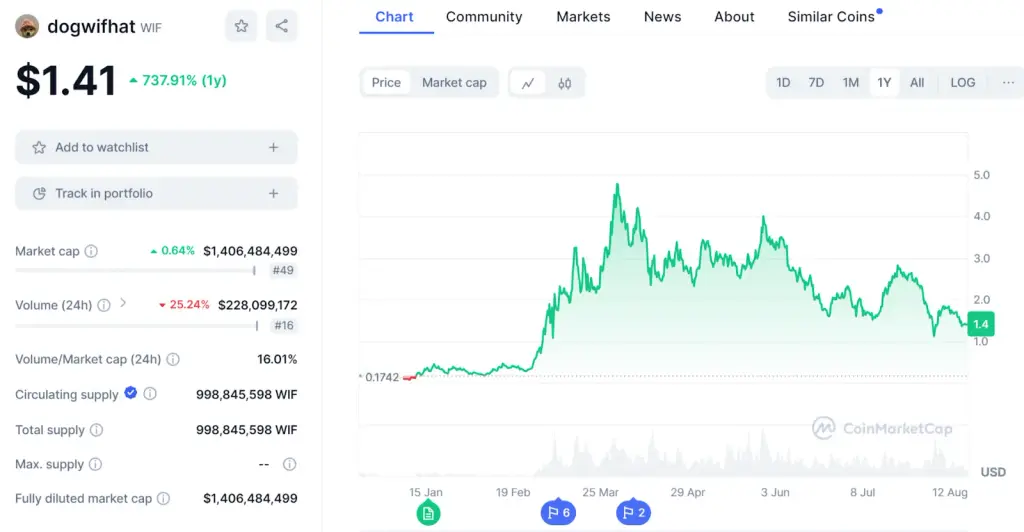Switch to line chart view icon
The image size is (1024, 532).
click(528, 83)
